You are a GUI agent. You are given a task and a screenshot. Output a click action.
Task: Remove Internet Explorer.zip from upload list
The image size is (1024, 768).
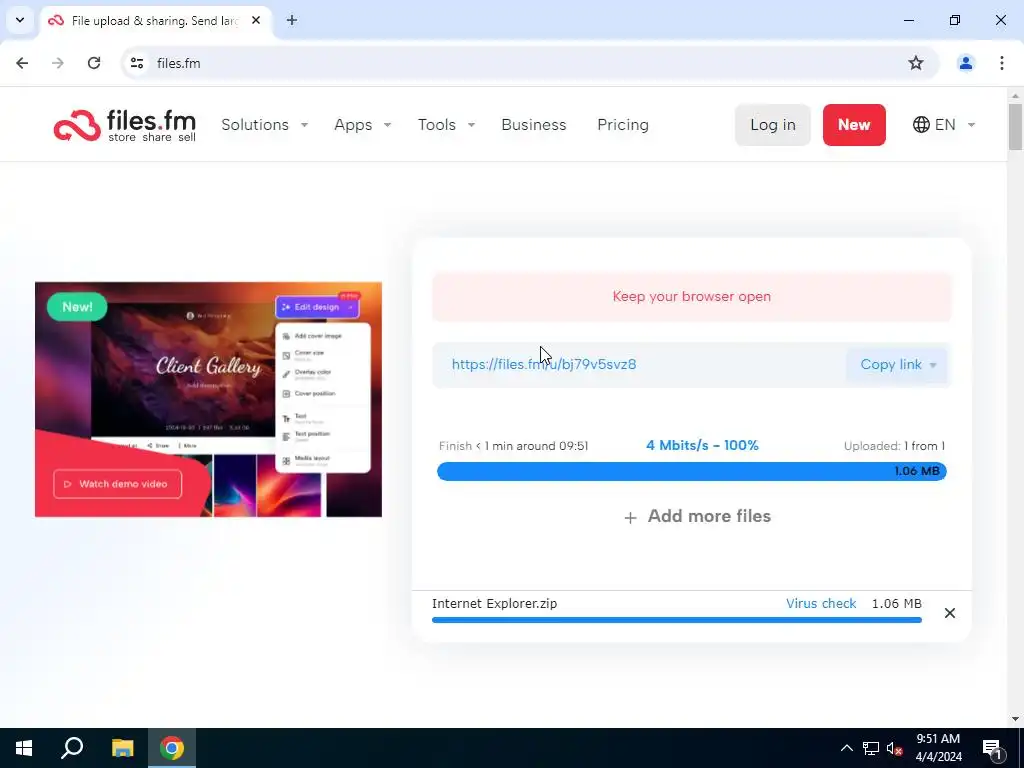pos(950,613)
